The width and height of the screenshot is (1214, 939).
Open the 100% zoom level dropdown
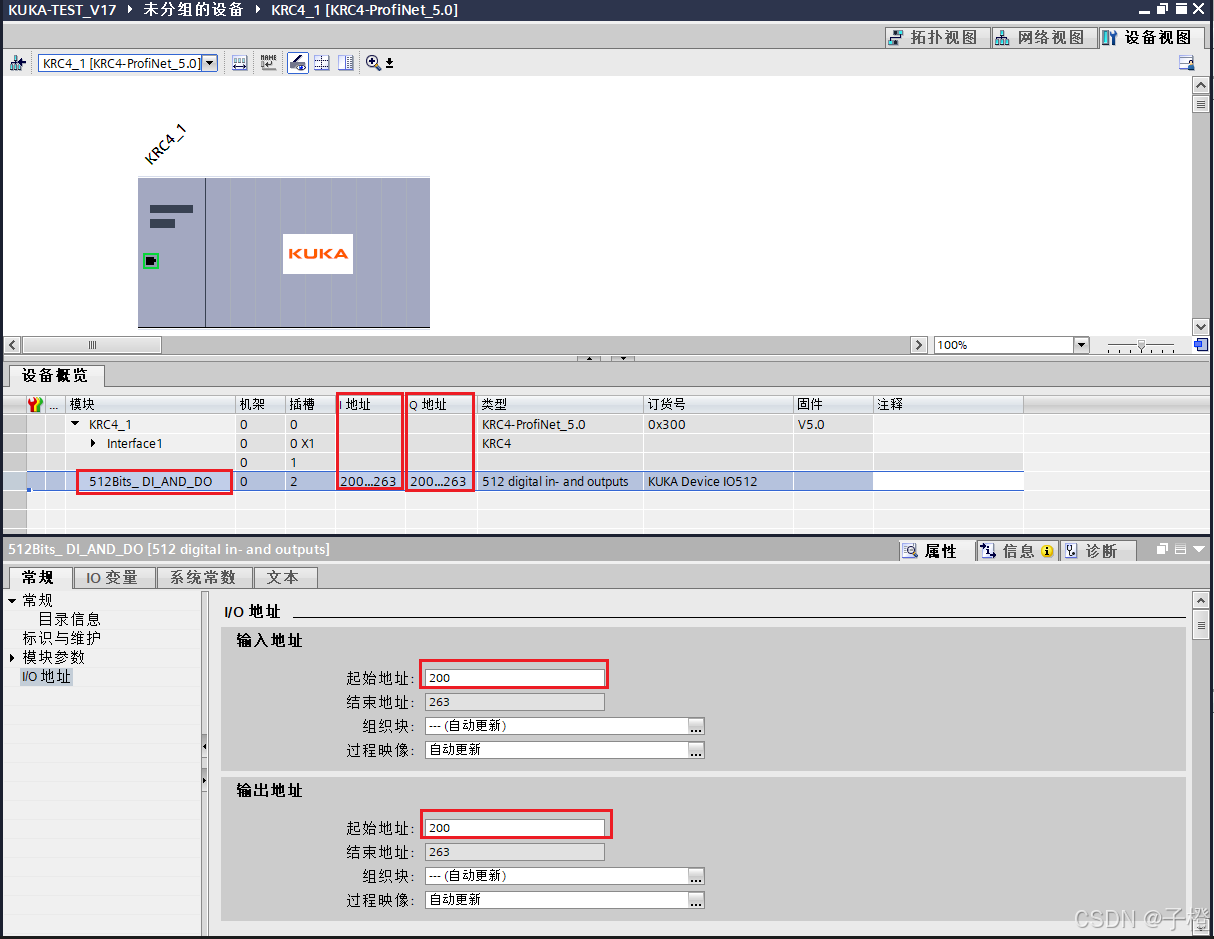point(1080,345)
